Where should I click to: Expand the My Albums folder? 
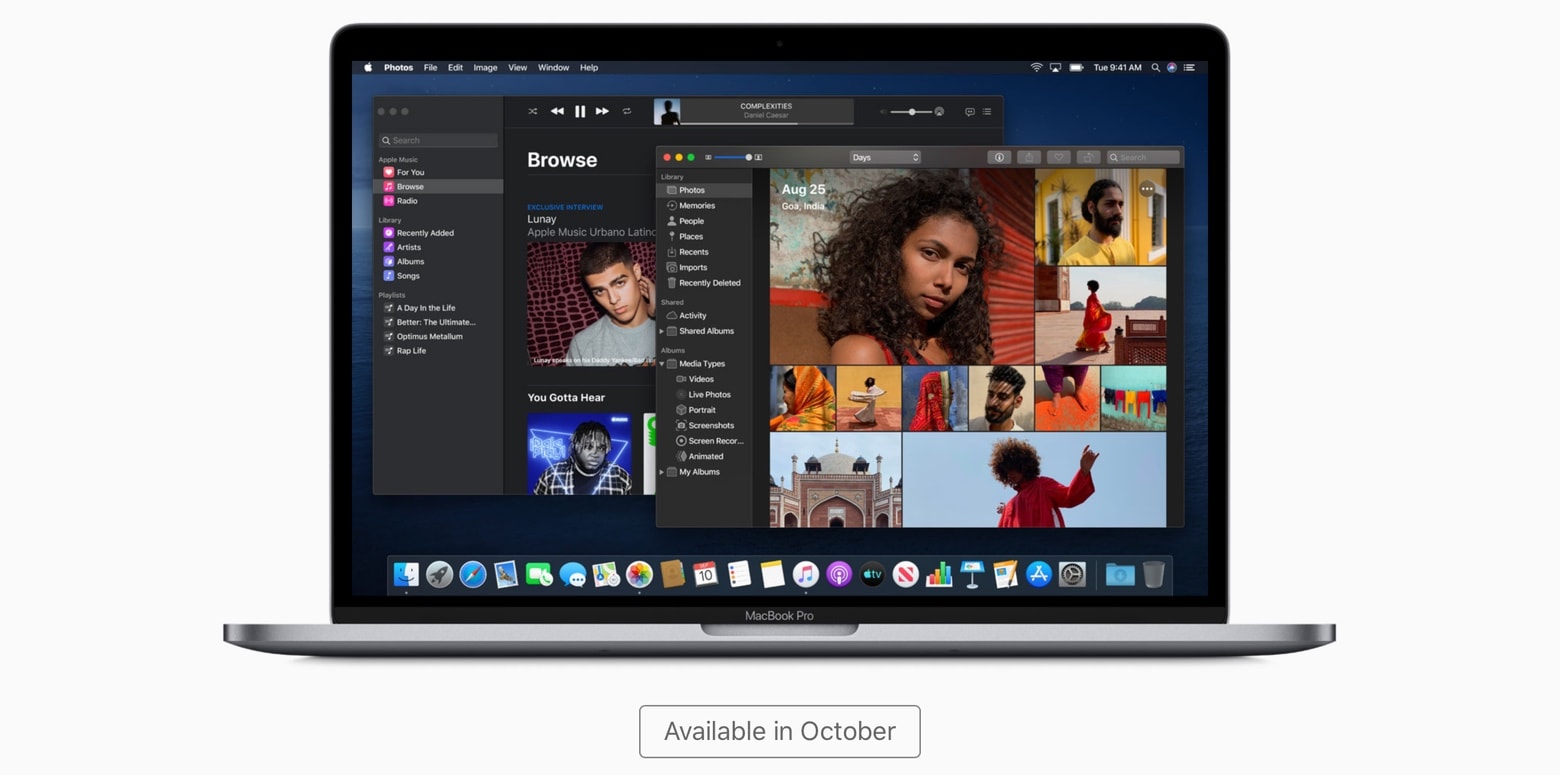[661, 472]
